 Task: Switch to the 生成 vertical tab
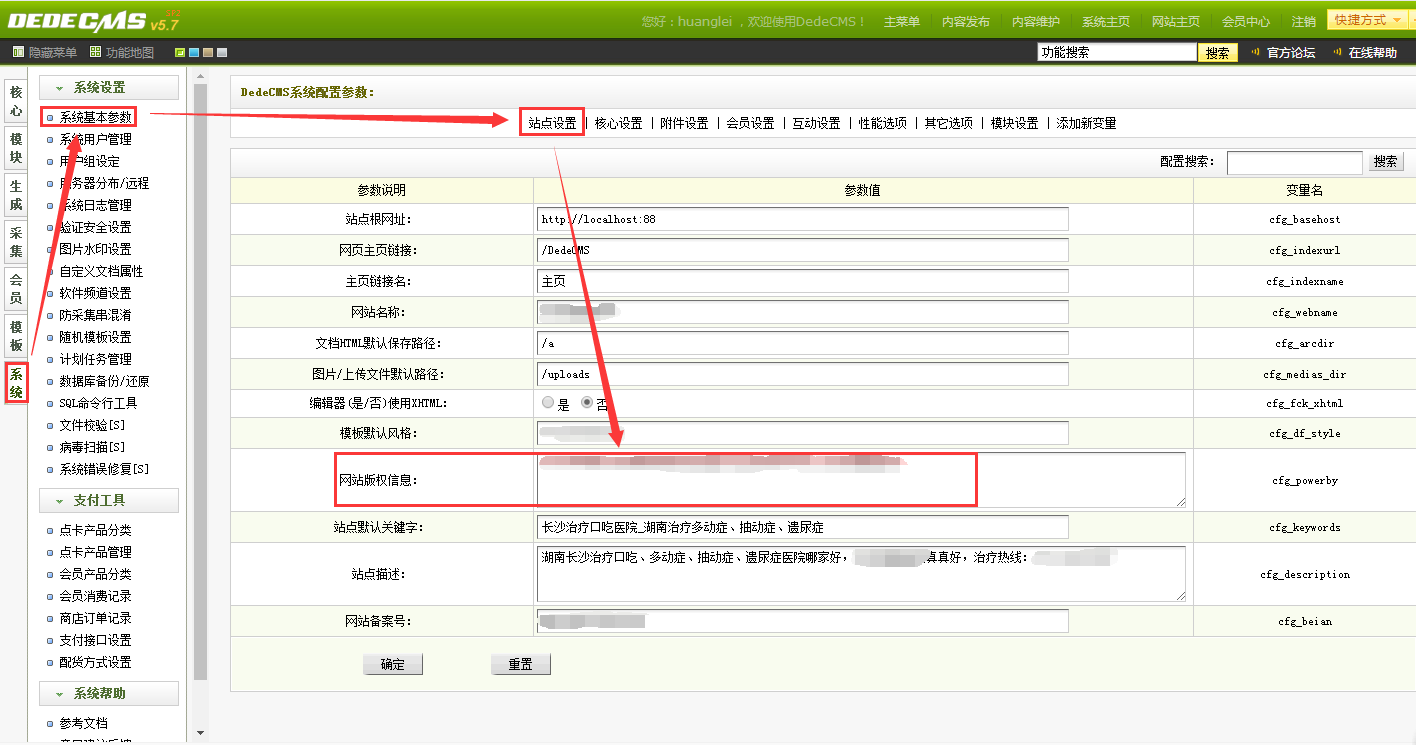[x=16, y=195]
